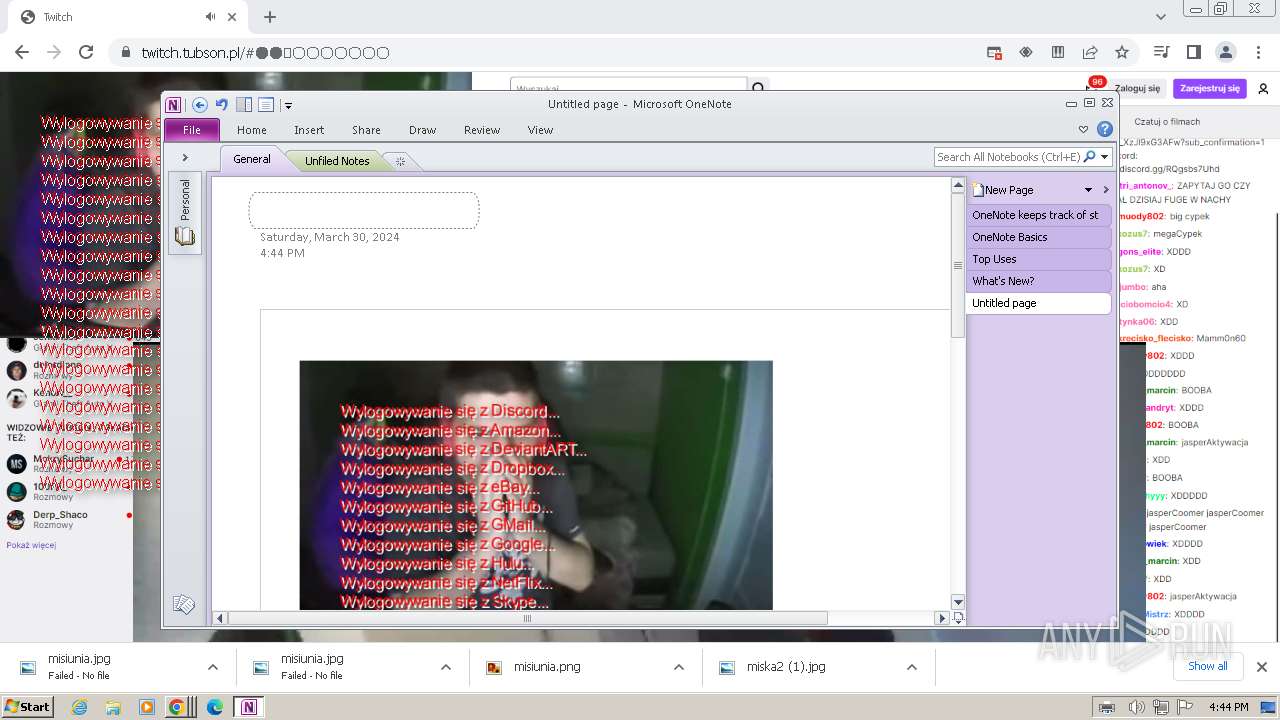
Task: Click the OneNote back navigation arrow
Action: pyautogui.click(x=200, y=104)
